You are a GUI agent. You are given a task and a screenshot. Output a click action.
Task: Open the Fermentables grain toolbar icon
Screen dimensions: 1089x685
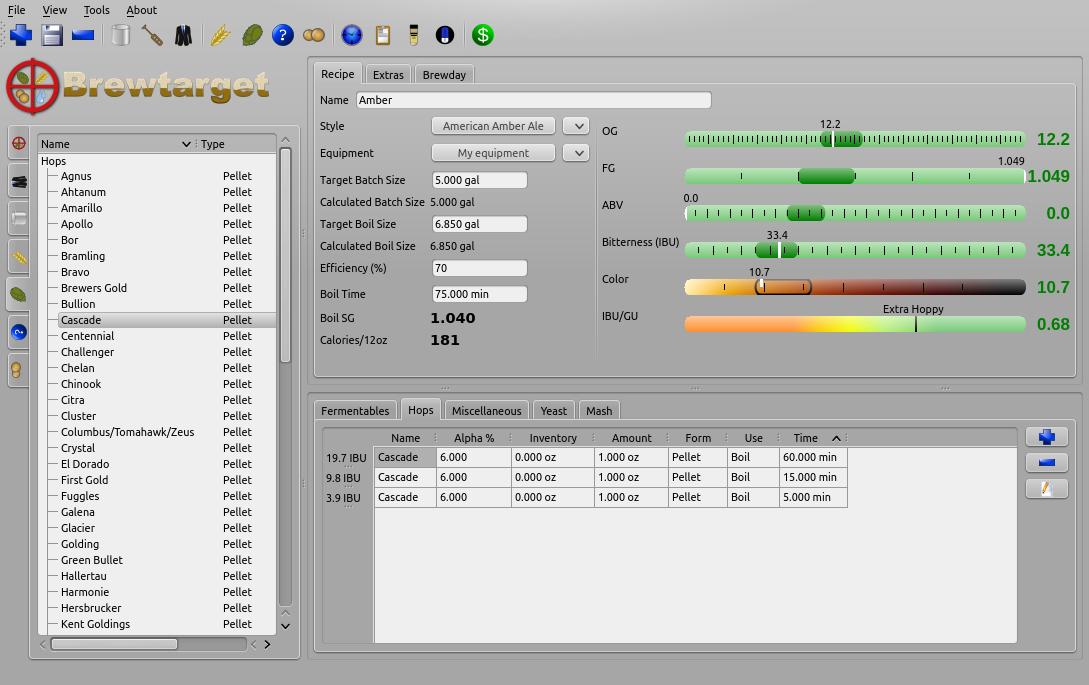[x=220, y=35]
